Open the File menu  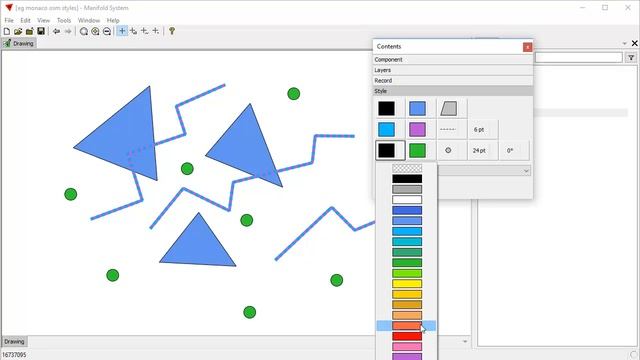pyautogui.click(x=9, y=20)
